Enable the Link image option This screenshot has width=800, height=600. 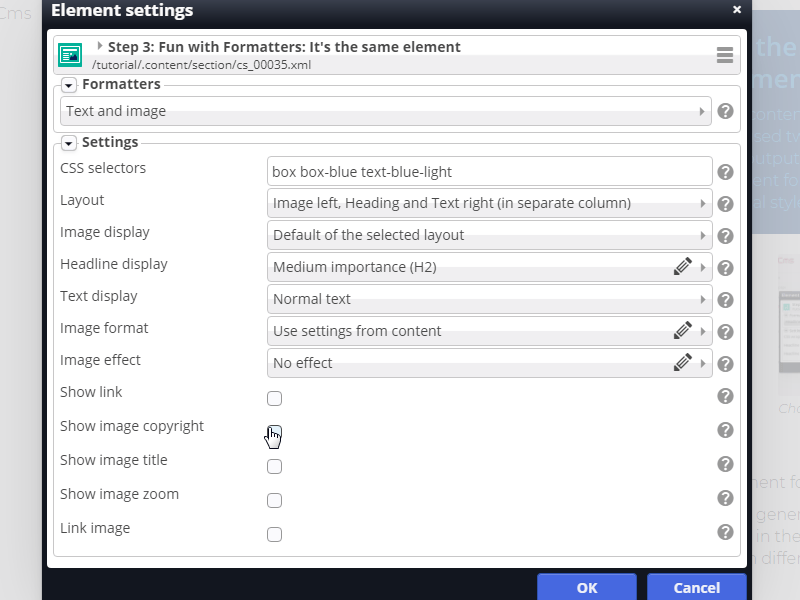[274, 534]
